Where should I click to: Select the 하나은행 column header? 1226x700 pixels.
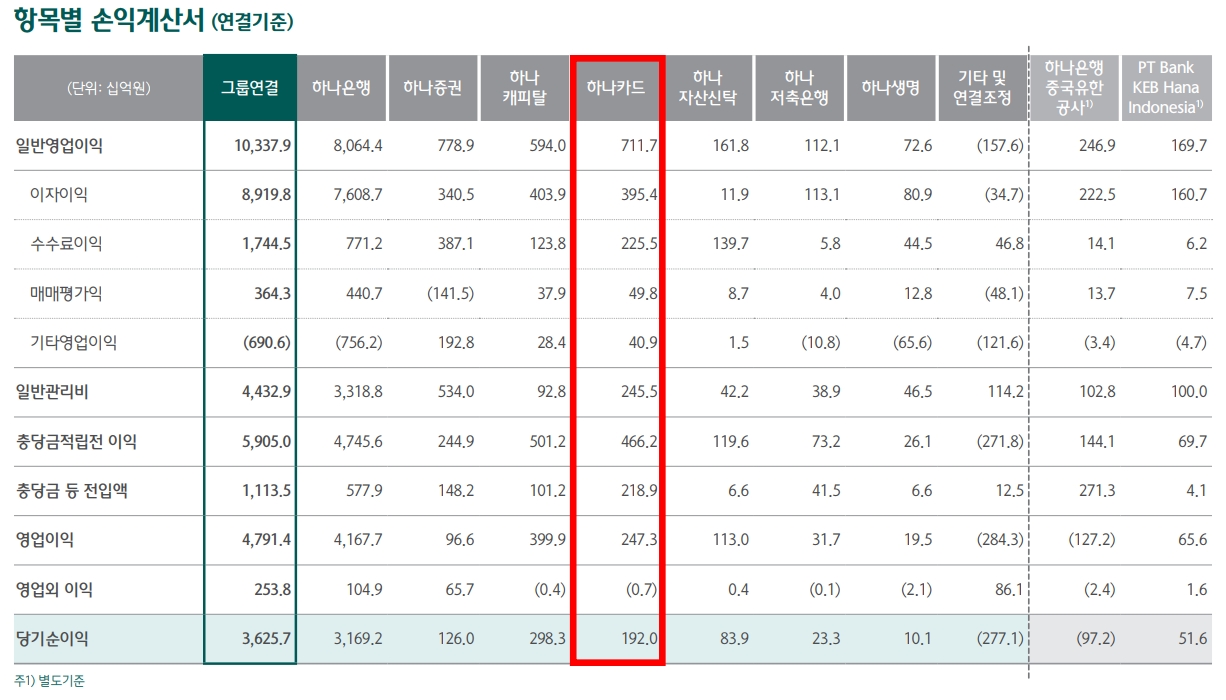[x=341, y=88]
